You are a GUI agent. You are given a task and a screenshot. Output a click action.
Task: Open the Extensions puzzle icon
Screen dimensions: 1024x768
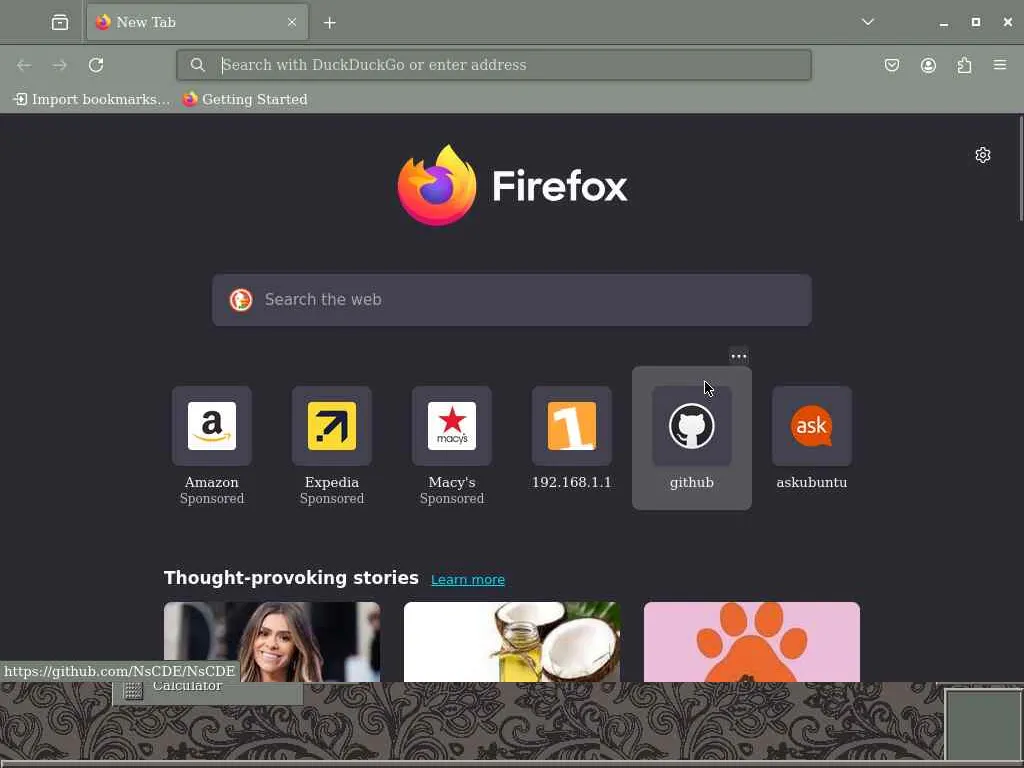tap(964, 65)
